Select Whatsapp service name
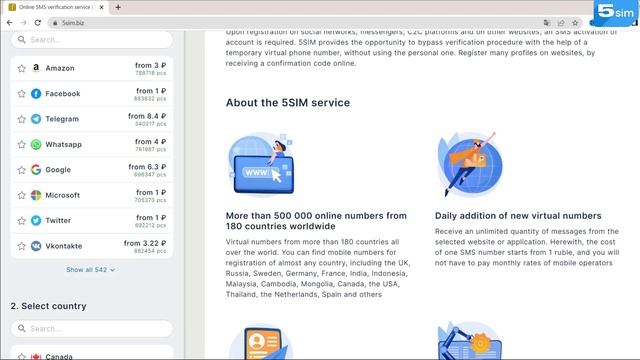Viewport: 640px width, 360px height. click(x=63, y=144)
